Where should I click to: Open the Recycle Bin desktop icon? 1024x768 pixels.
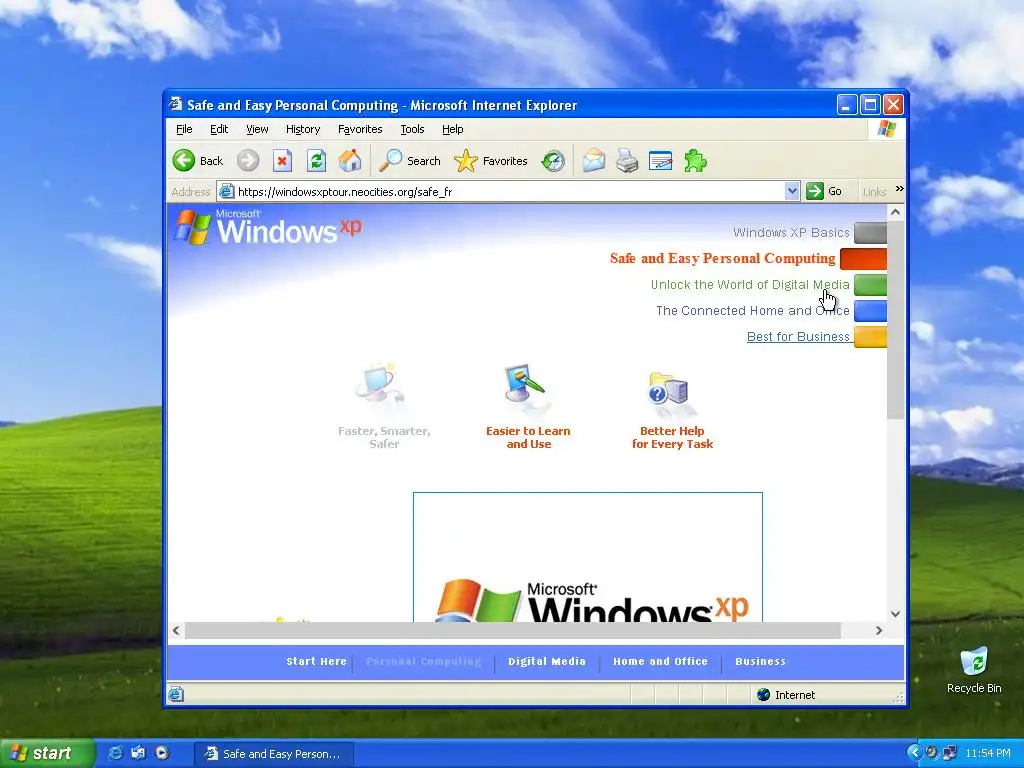click(x=974, y=661)
